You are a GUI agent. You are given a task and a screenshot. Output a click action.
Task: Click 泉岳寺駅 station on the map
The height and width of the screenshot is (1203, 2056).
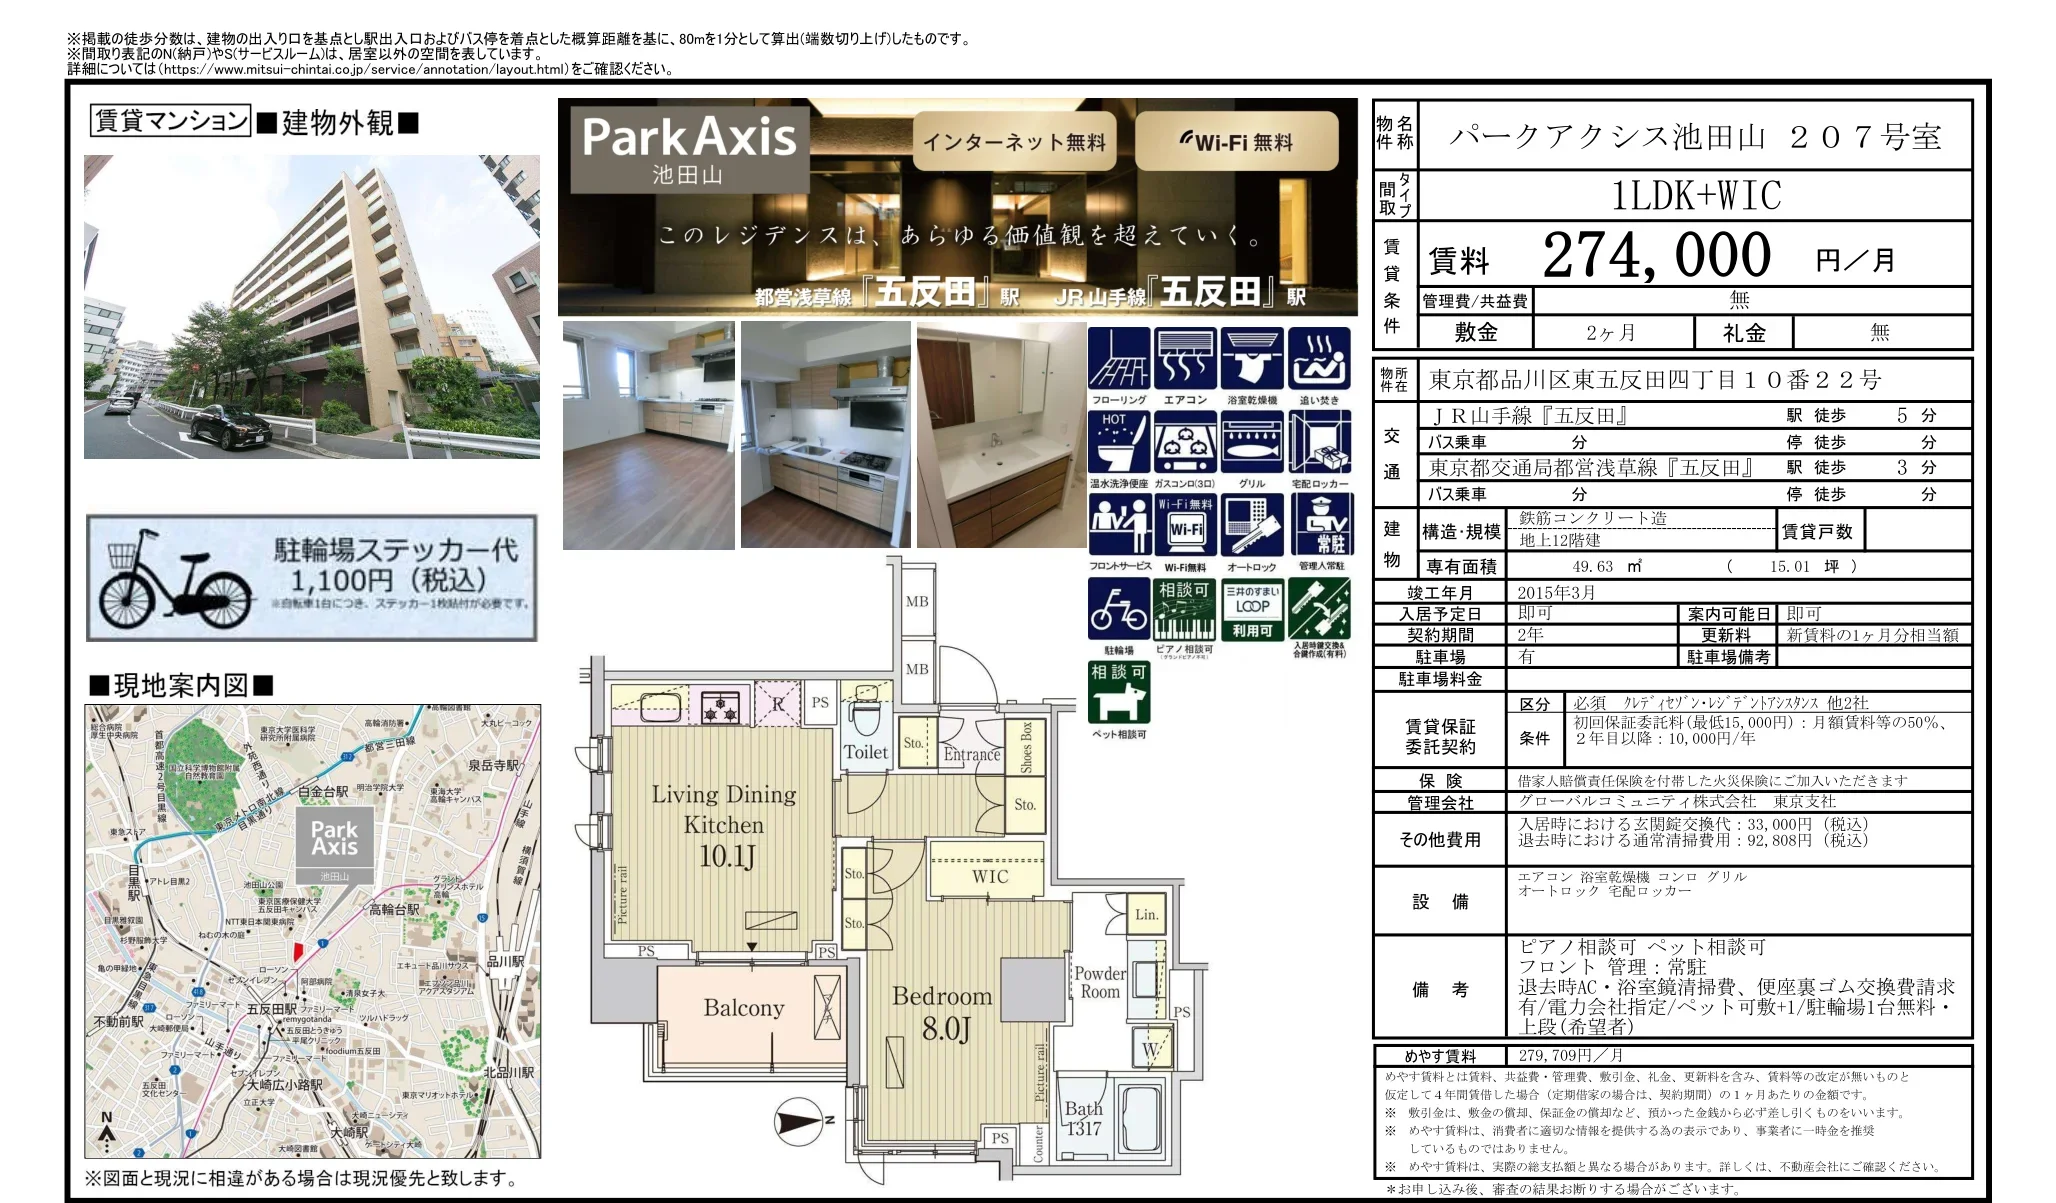tap(494, 765)
